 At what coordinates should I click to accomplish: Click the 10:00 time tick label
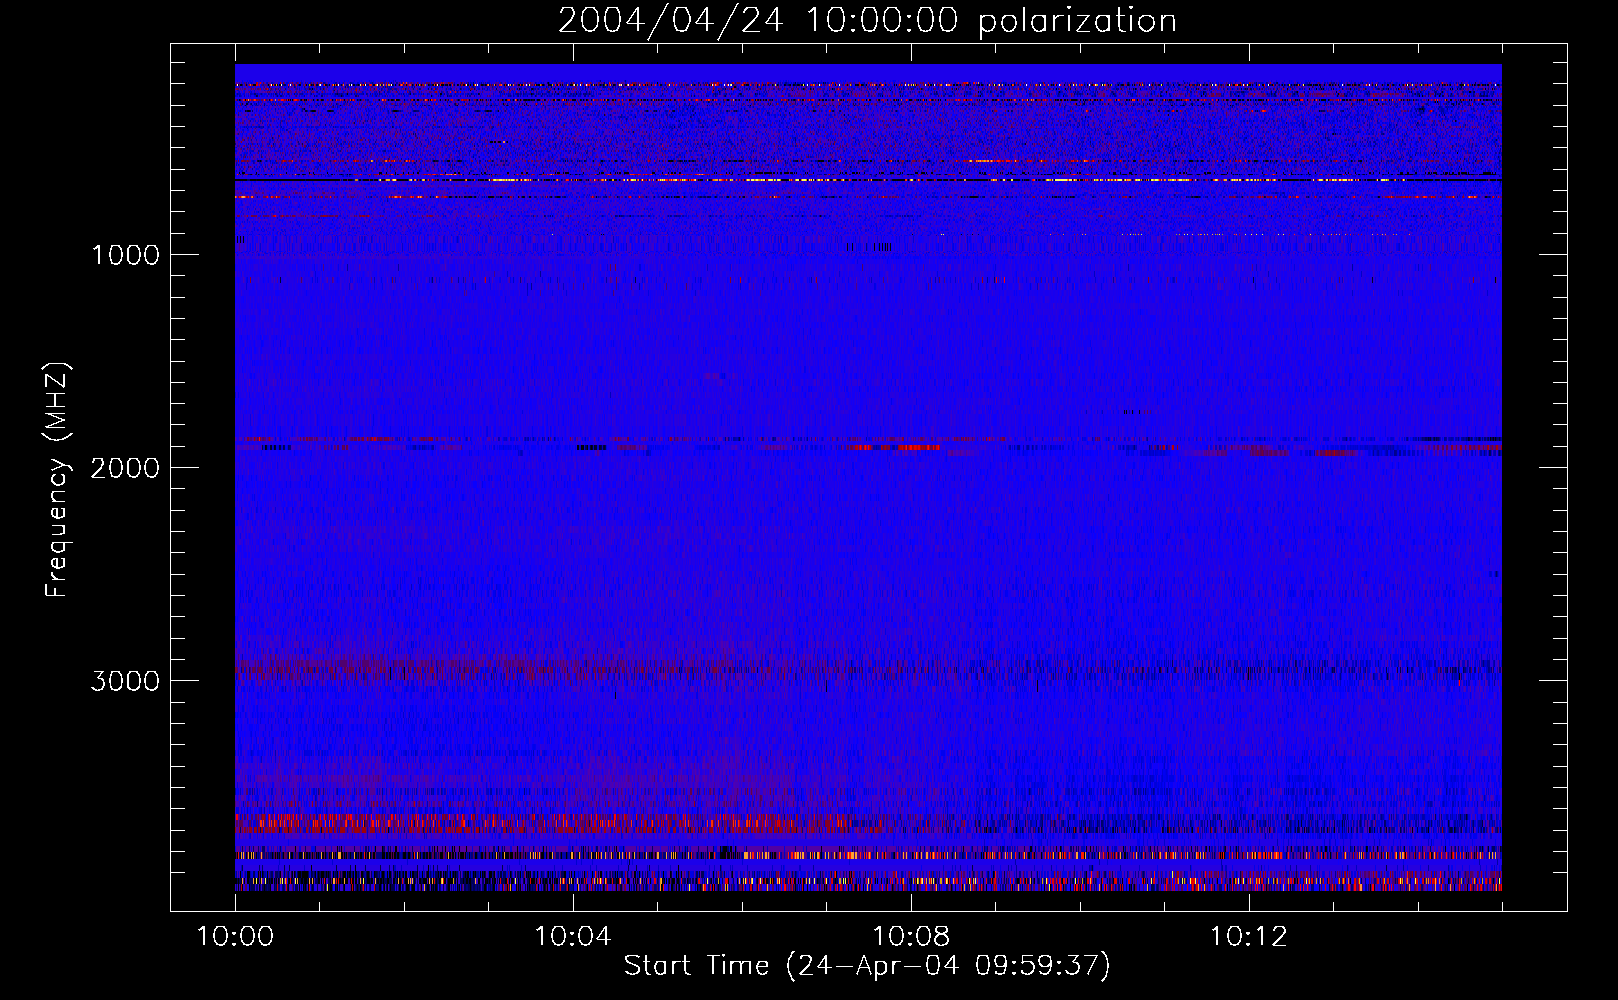[235, 936]
